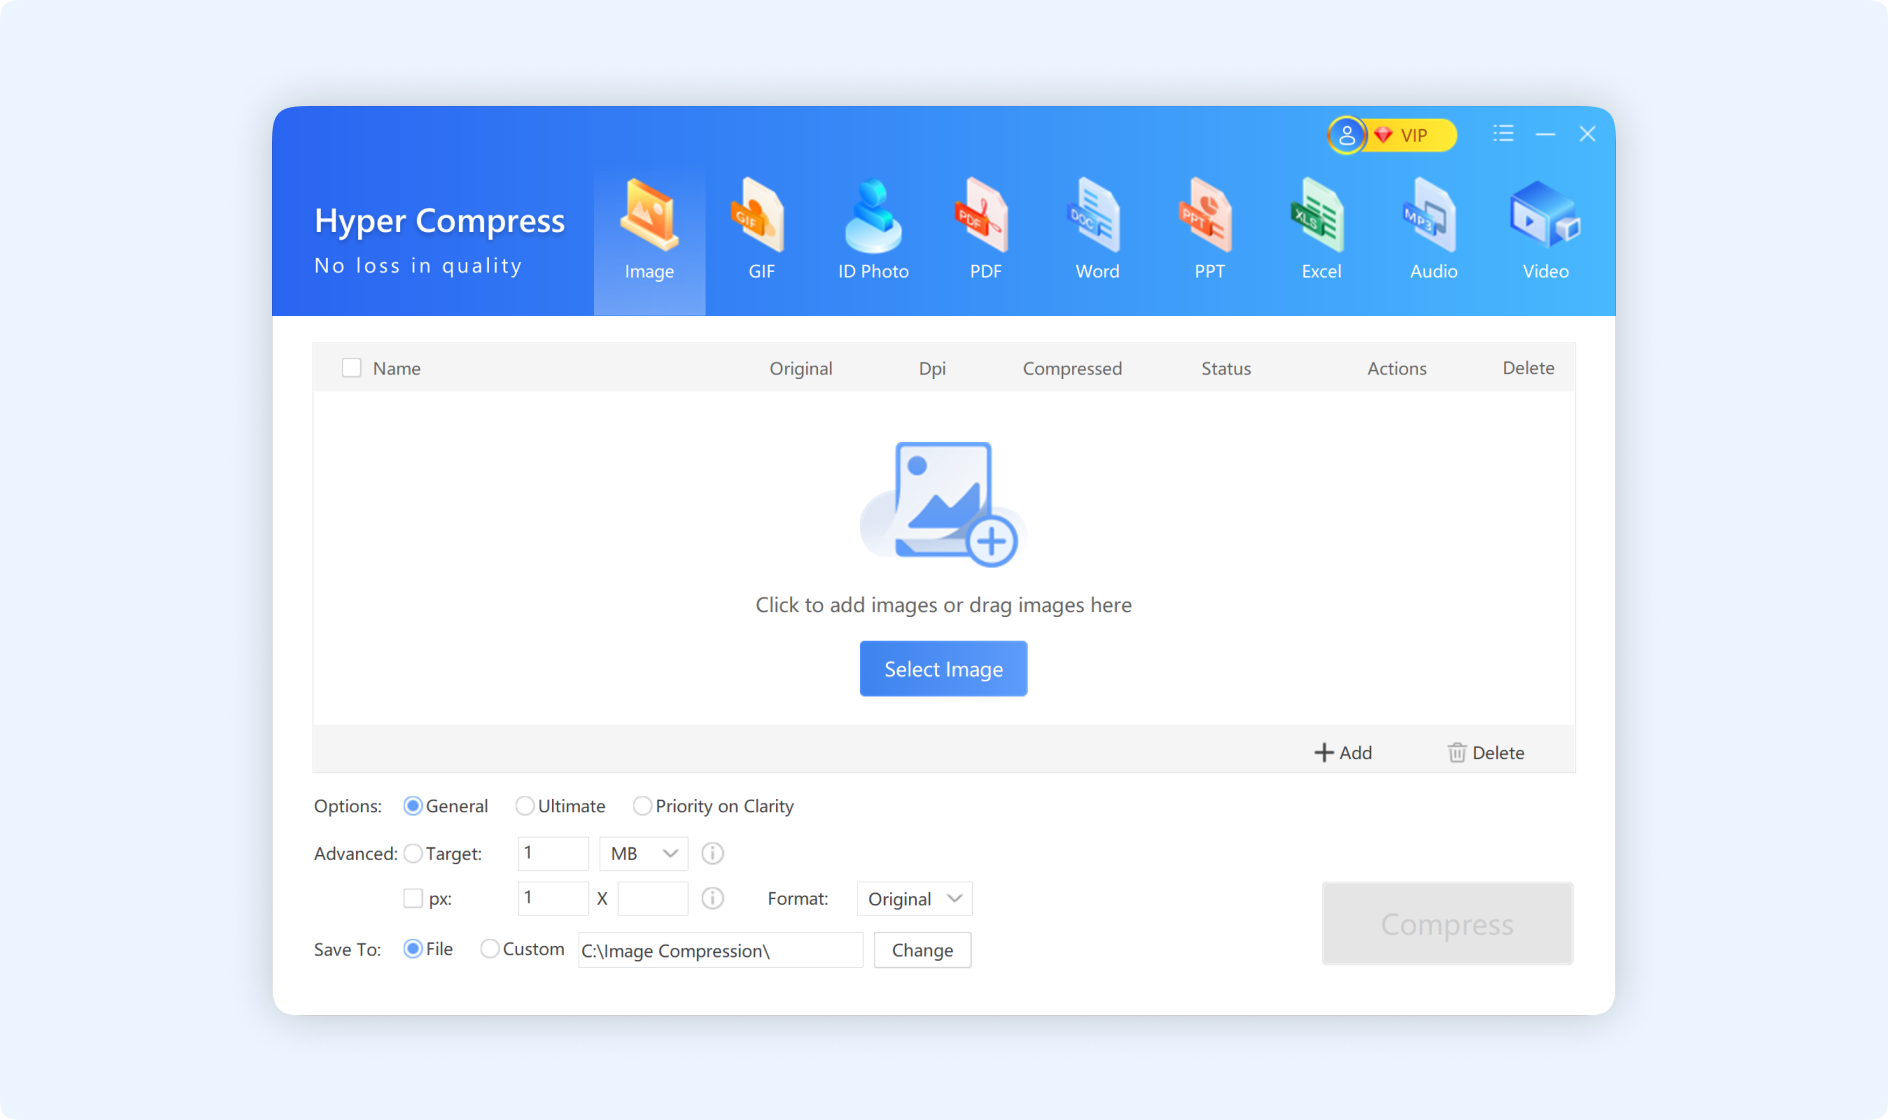The image size is (1888, 1120).
Task: Click the Status column header
Action: [x=1226, y=368]
